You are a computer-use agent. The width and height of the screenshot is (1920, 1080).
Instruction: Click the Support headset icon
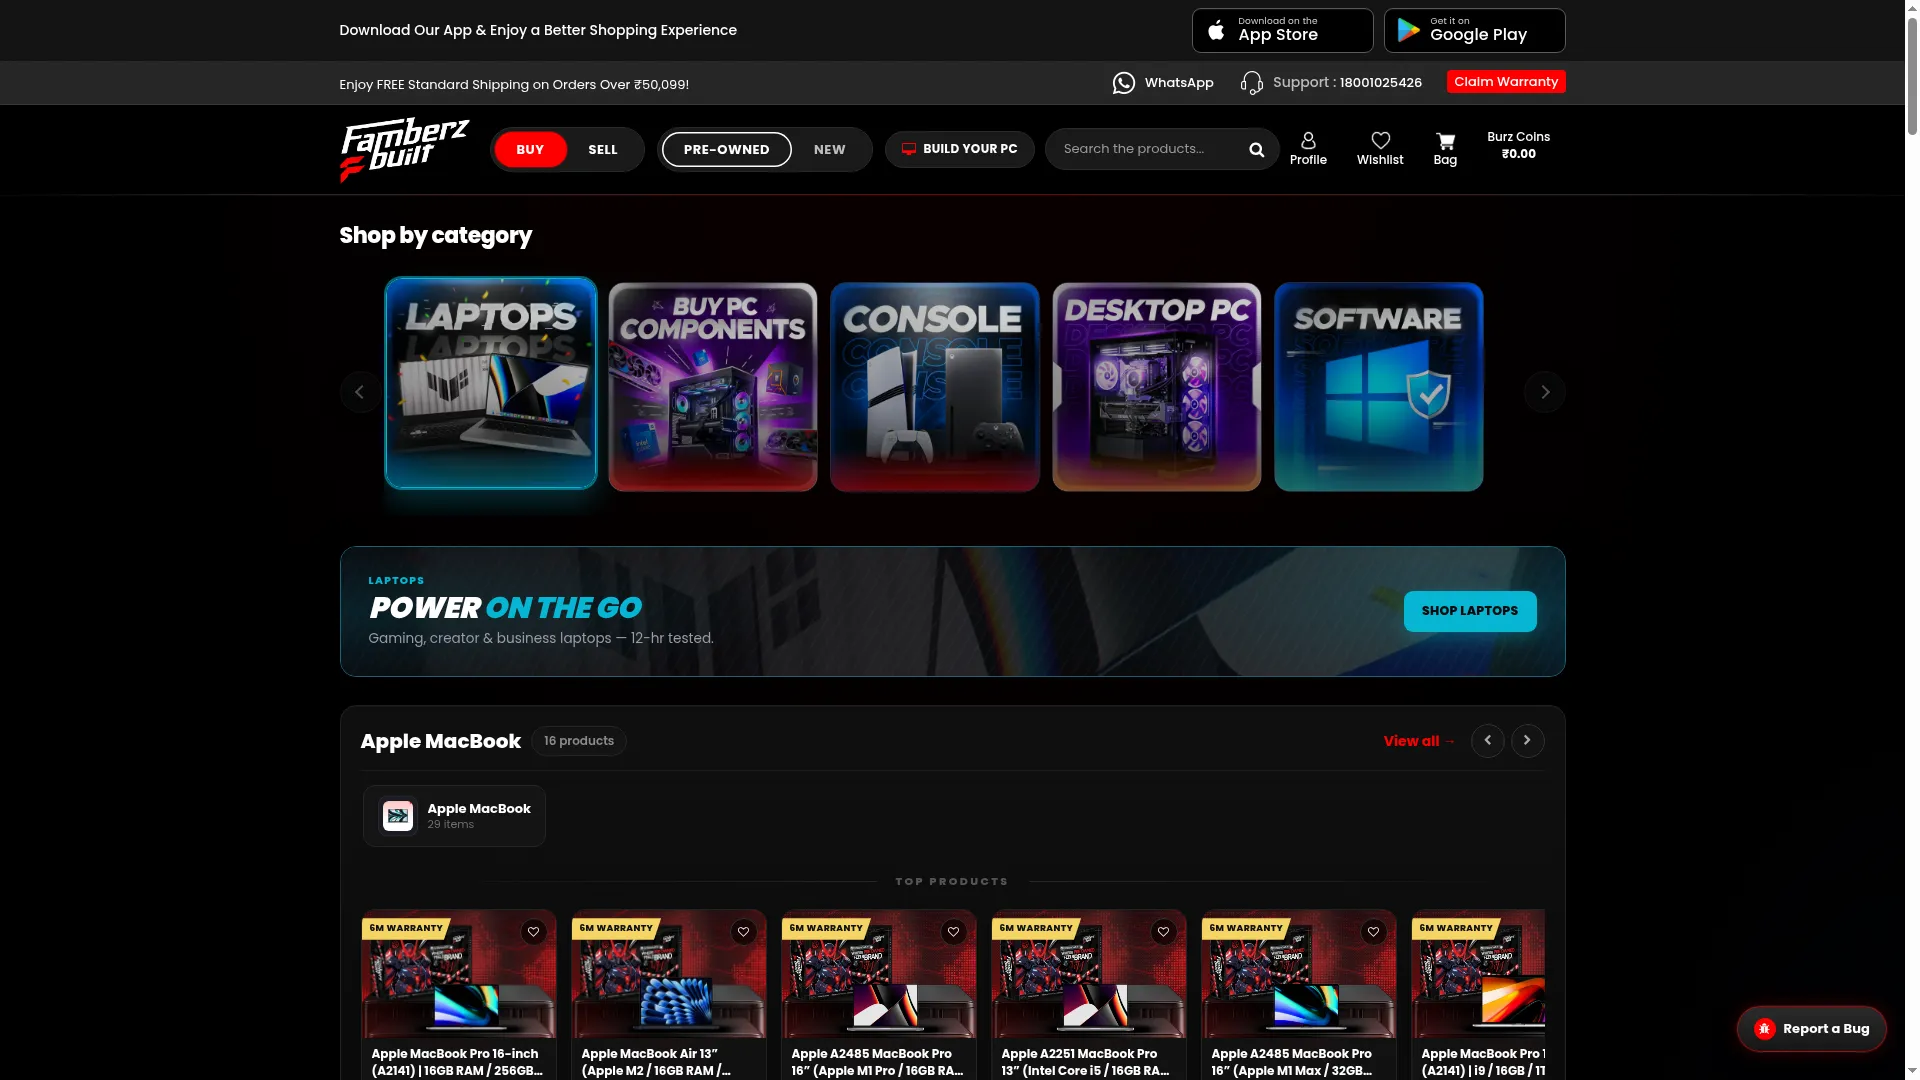[x=1252, y=83]
